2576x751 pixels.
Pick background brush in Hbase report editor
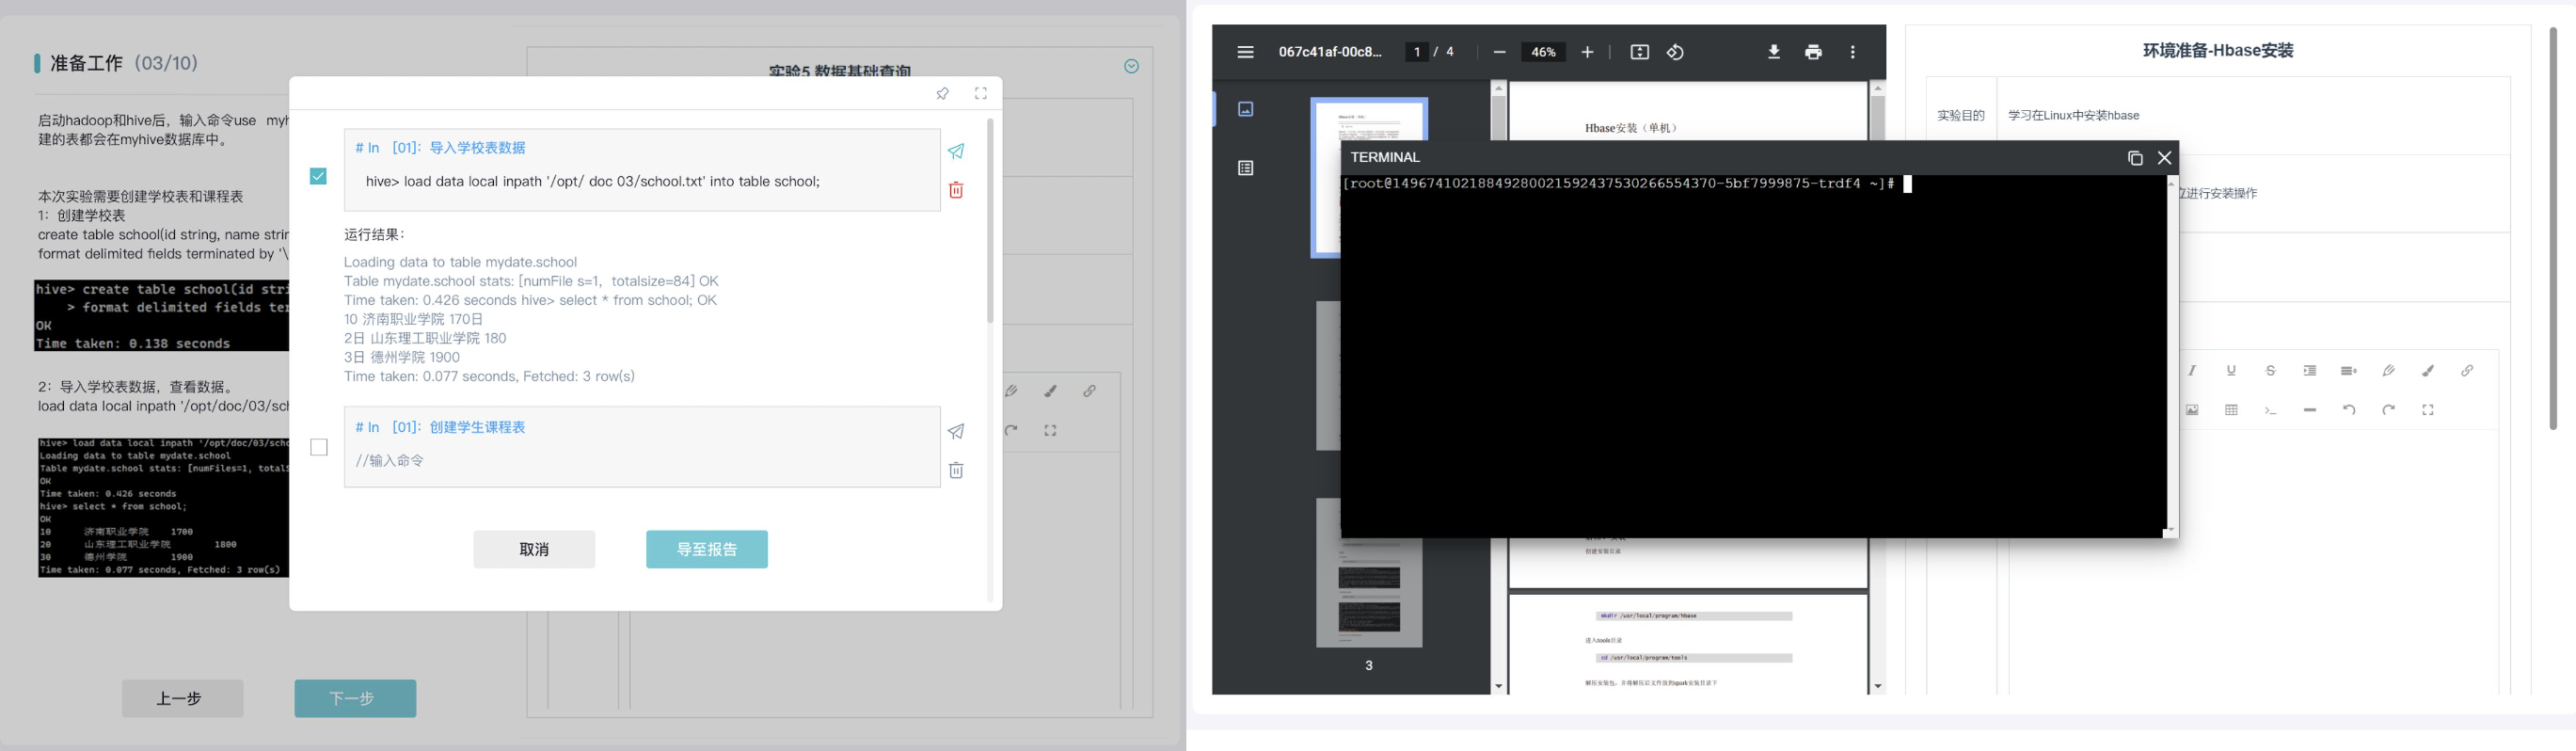[2428, 371]
